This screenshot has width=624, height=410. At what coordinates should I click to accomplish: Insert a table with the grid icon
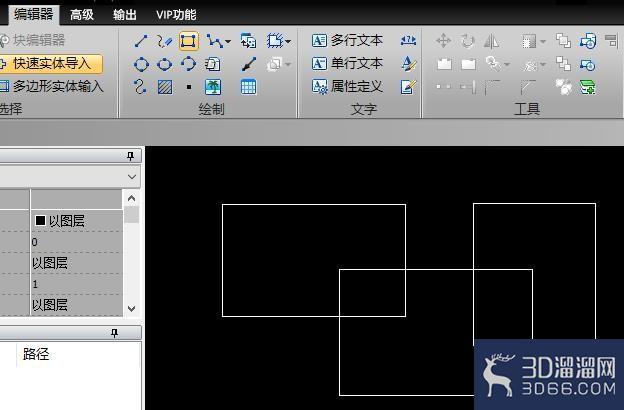(x=248, y=87)
